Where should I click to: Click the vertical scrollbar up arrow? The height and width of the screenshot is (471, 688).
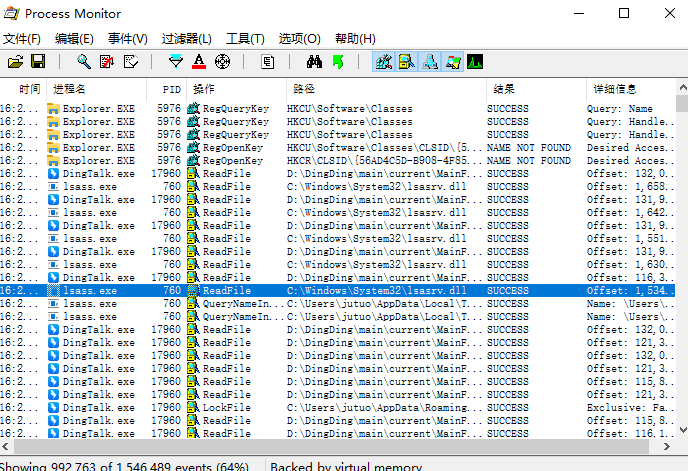coord(682,87)
